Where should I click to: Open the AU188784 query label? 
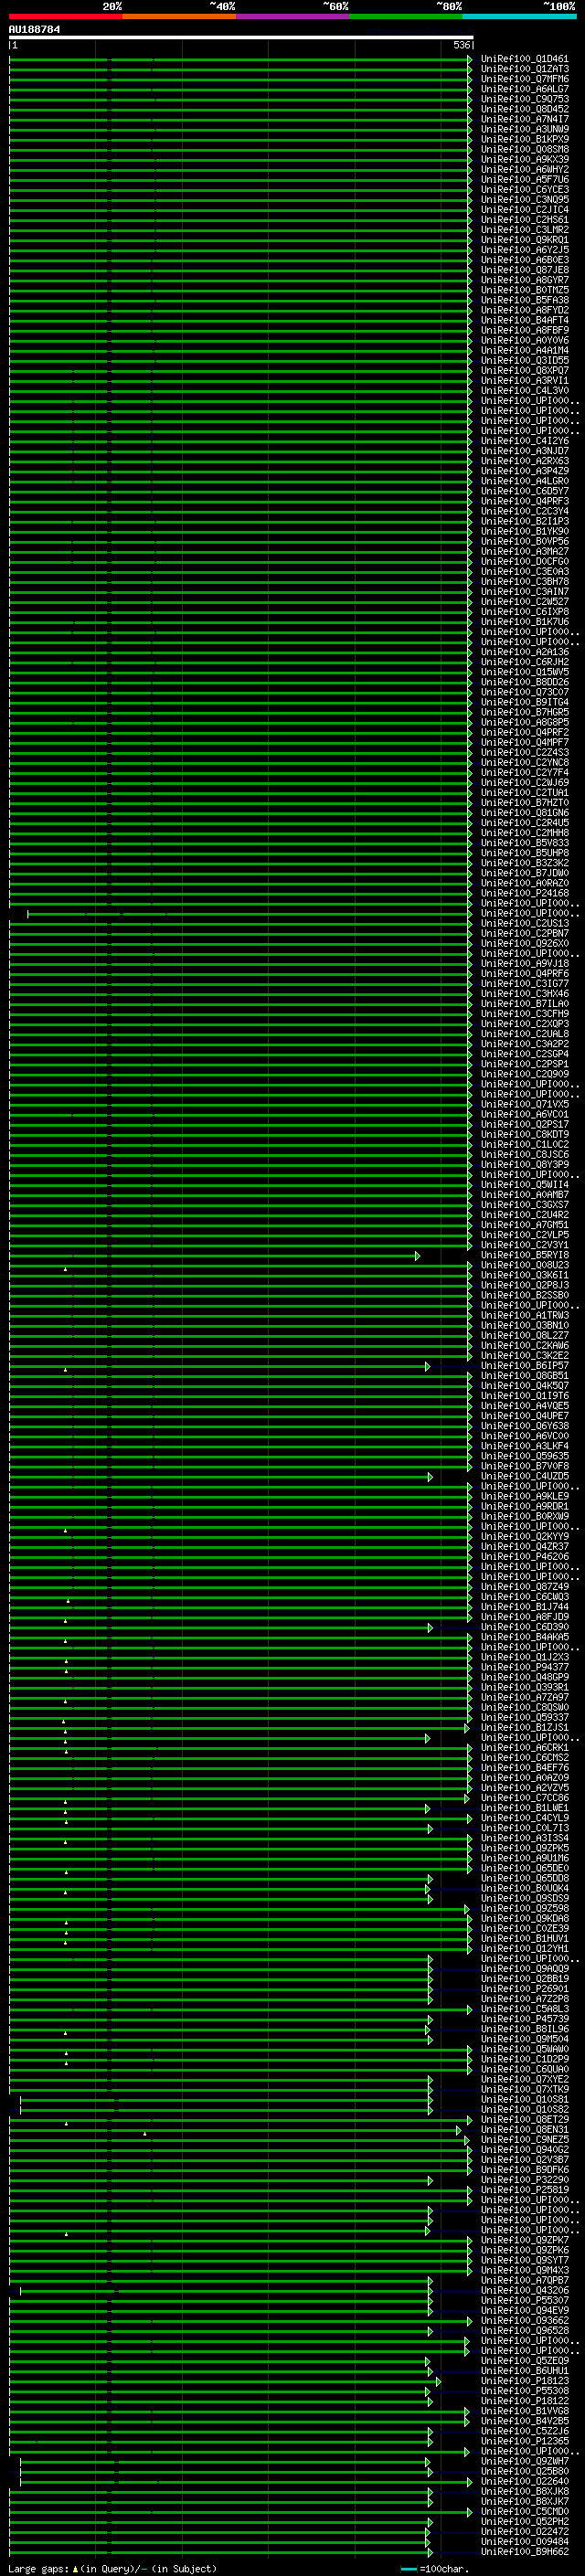[34, 29]
